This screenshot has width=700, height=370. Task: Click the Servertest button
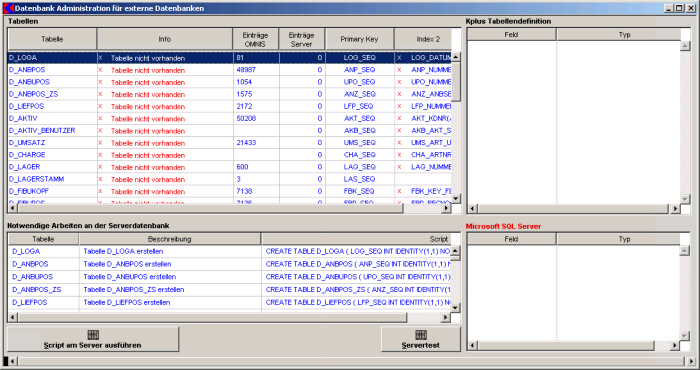(x=421, y=339)
